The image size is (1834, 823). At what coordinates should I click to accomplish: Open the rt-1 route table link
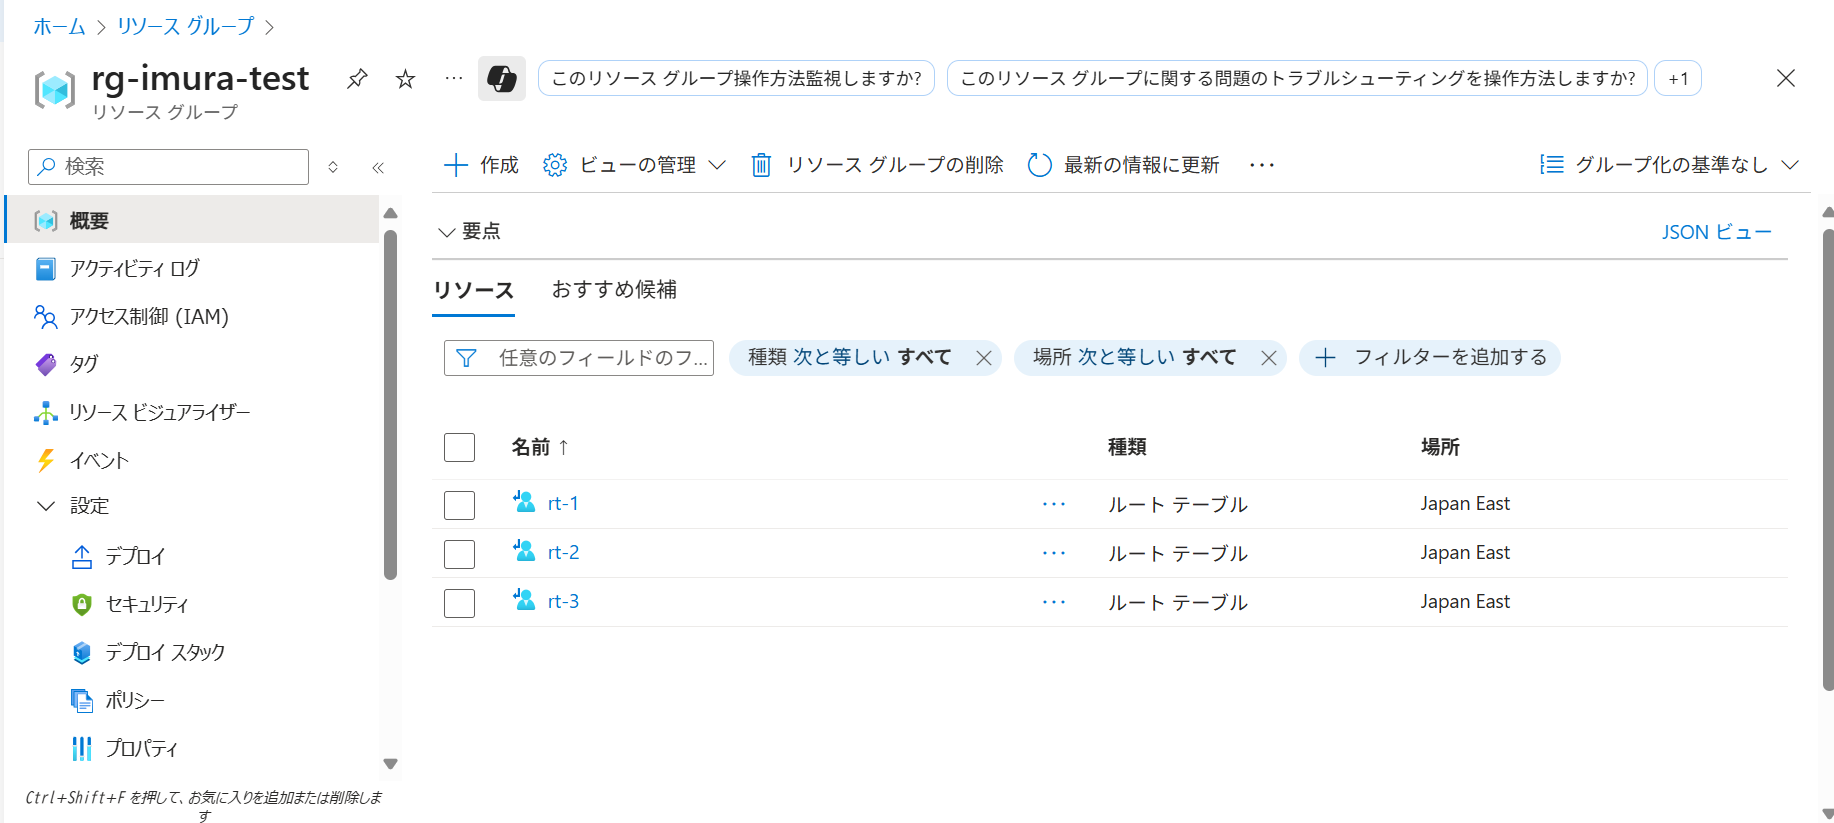point(563,503)
